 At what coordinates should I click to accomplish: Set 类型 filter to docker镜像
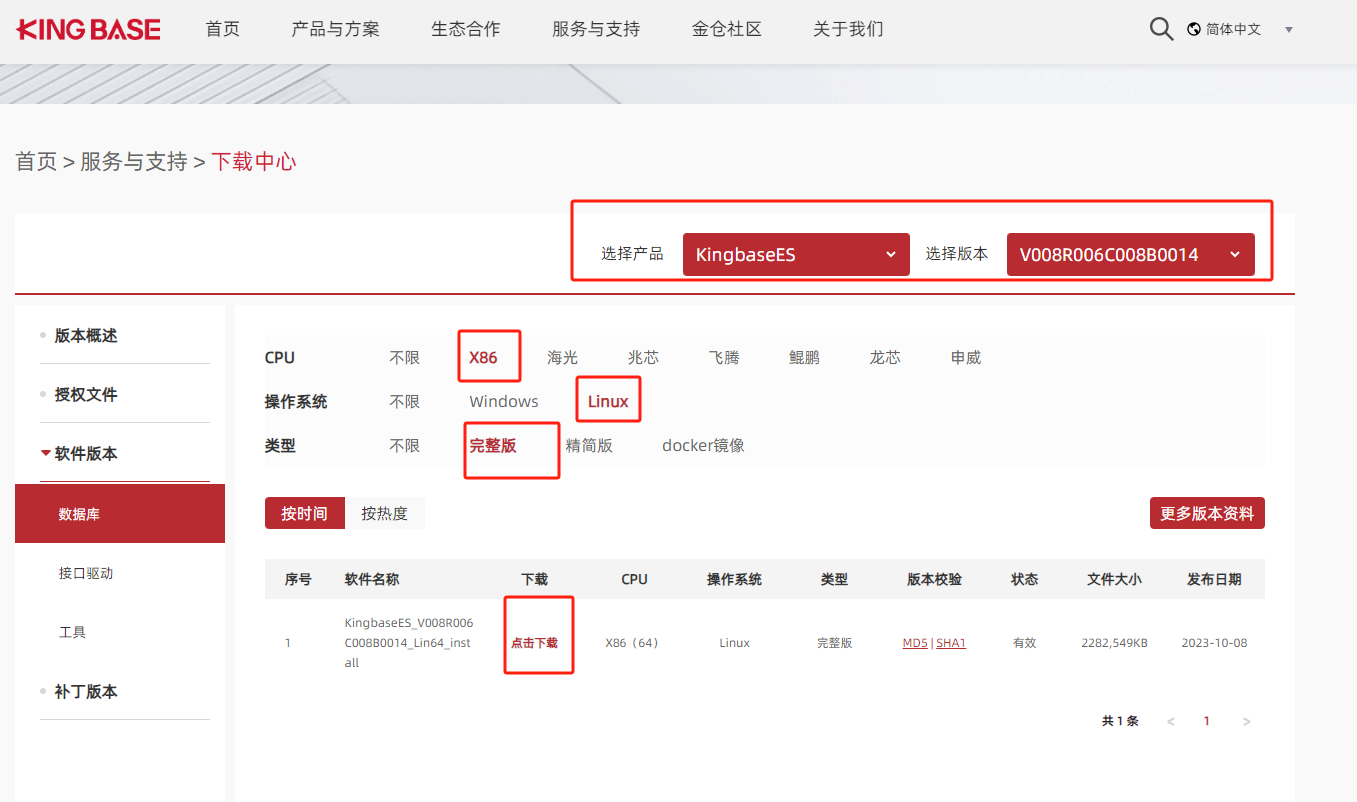coord(703,446)
